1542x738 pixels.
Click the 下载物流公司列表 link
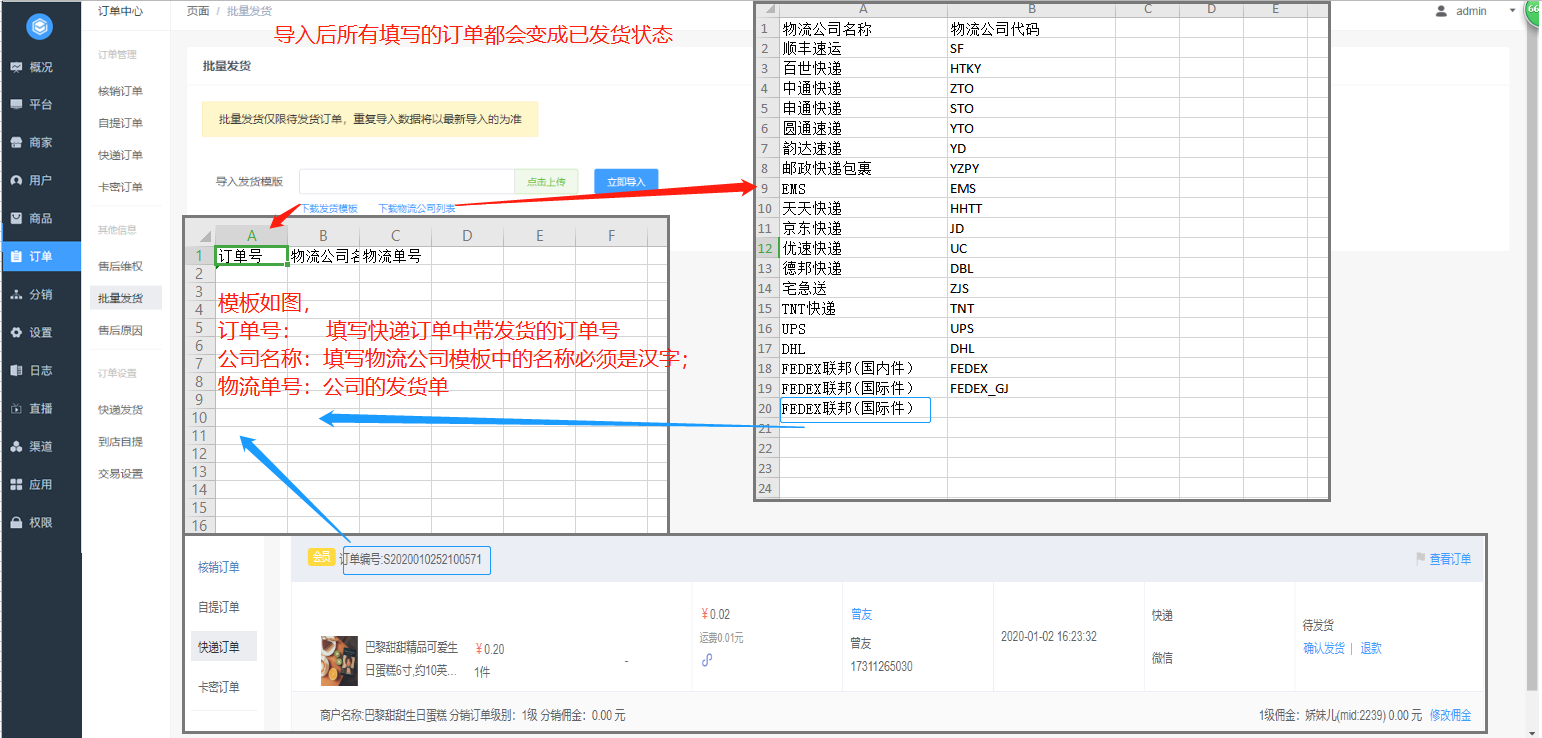tap(417, 208)
